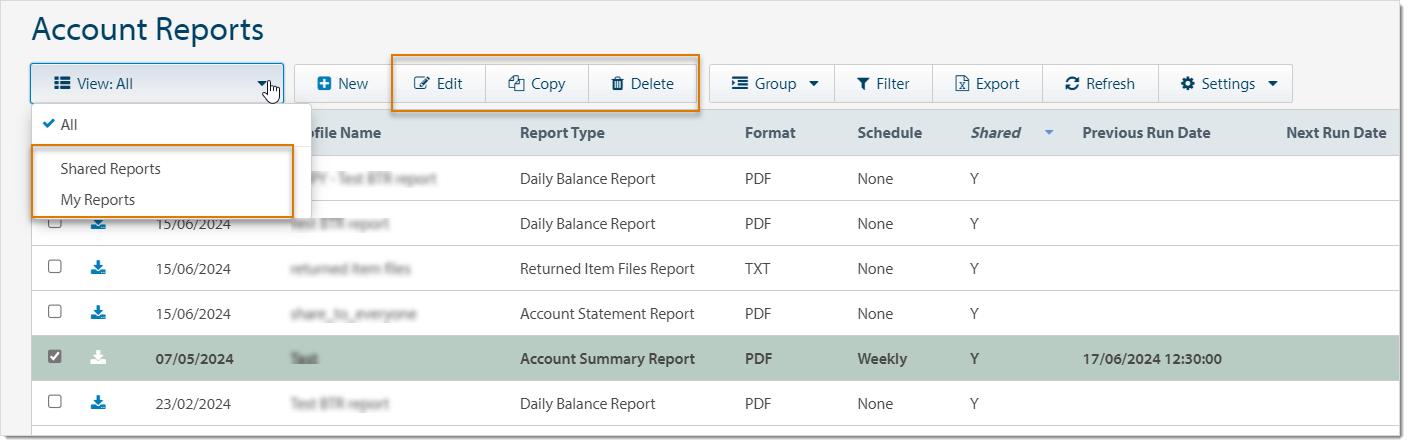Choose My Reports in the view menu

pos(98,200)
